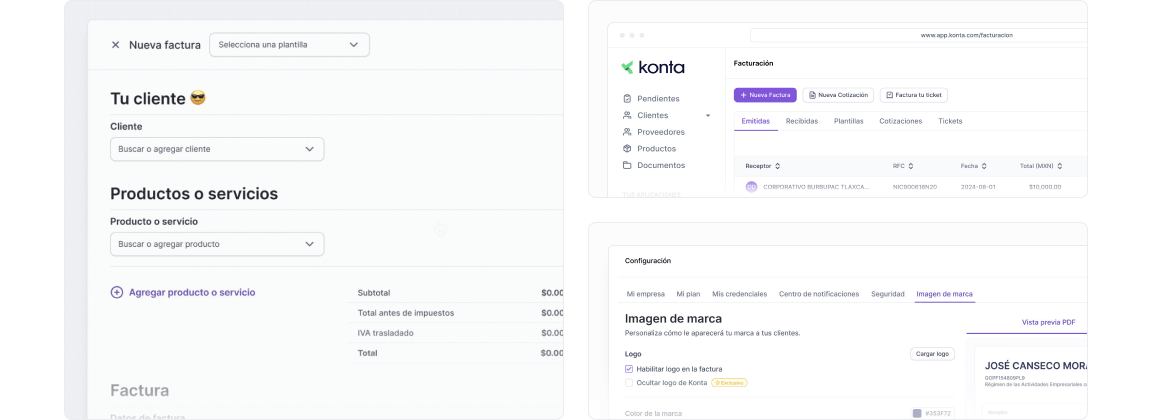Viewport: 1152px width, 420px height.
Task: Toggle Habilitar logo en la factura checkbox
Action: click(x=629, y=369)
